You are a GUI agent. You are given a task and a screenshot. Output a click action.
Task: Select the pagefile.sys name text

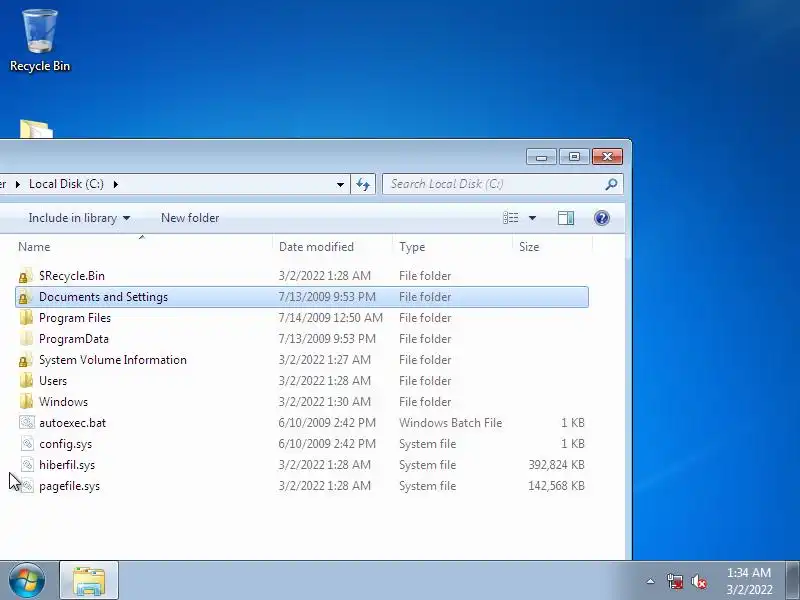(69, 486)
